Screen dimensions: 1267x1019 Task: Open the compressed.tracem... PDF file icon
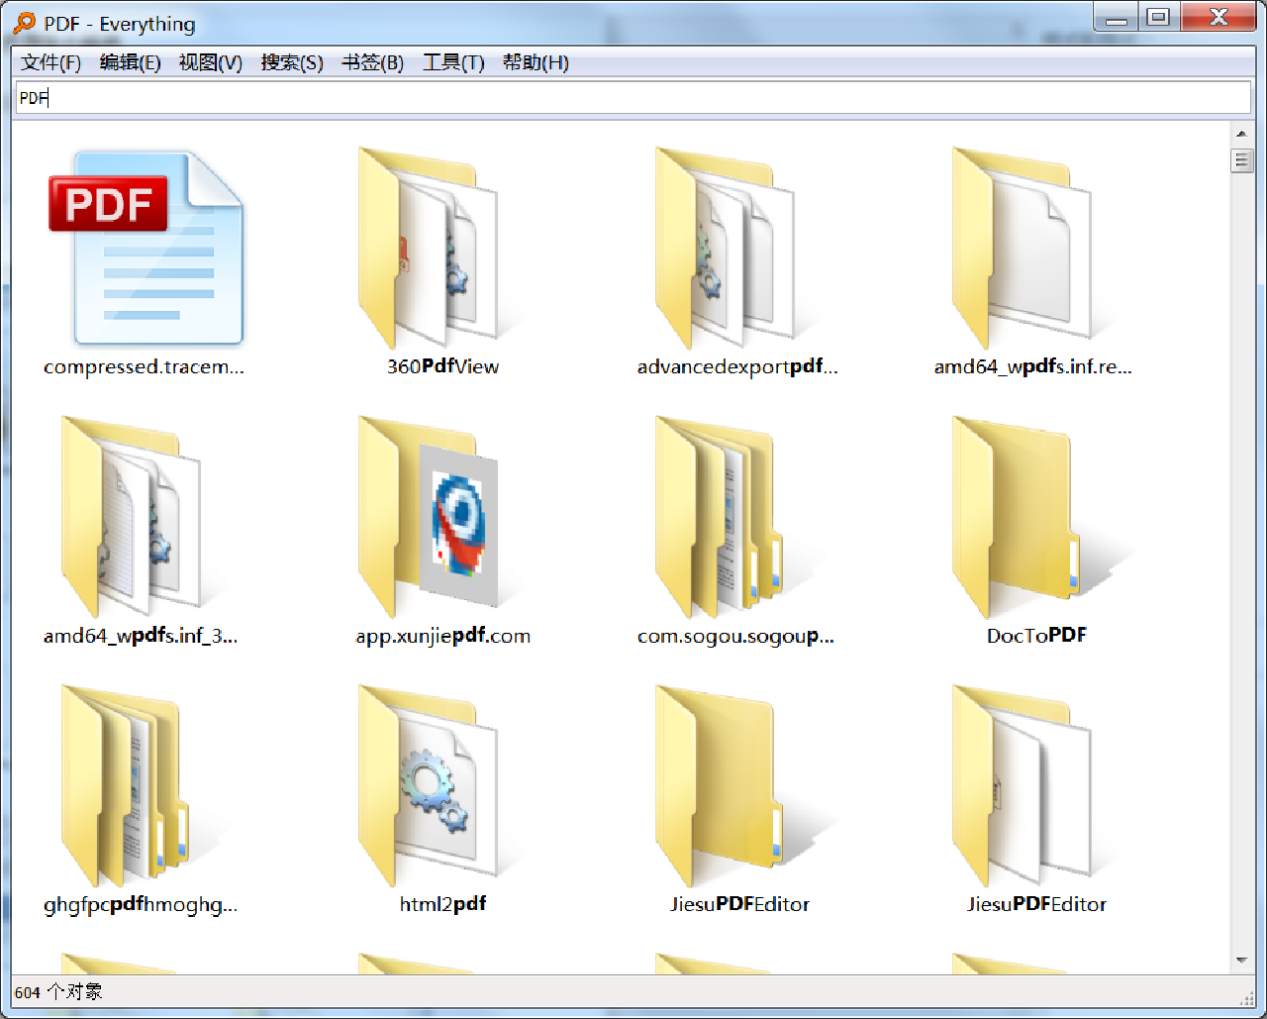pyautogui.click(x=146, y=248)
